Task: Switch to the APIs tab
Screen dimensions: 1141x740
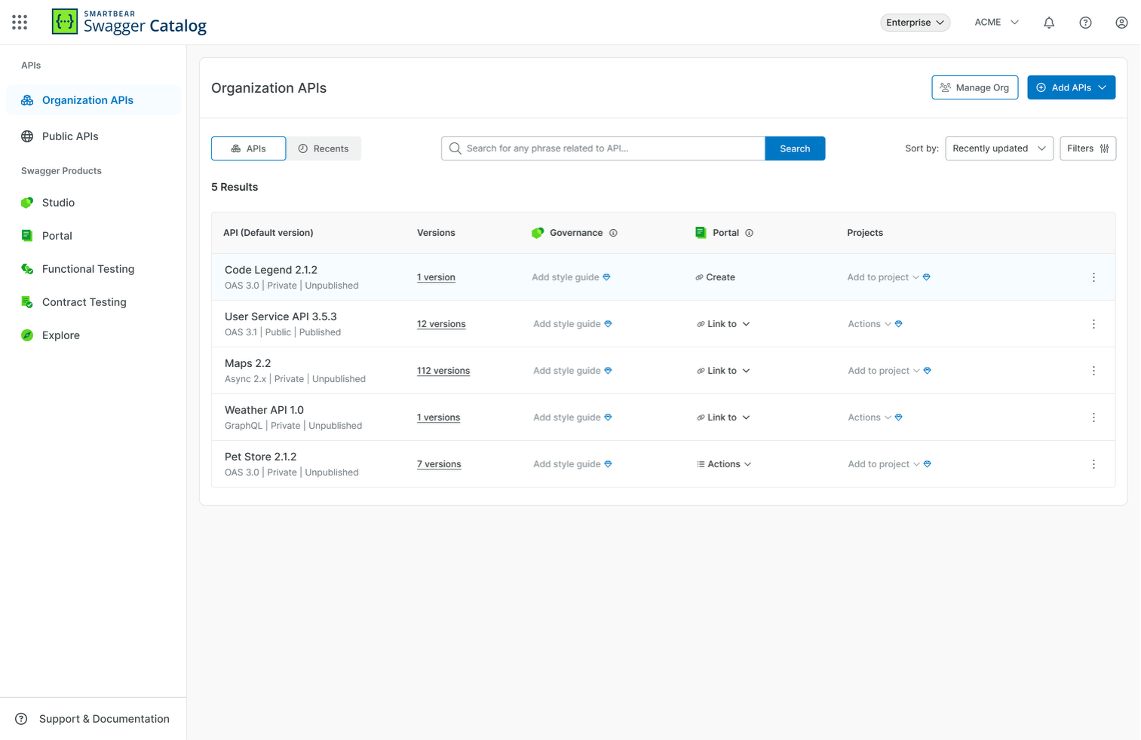Action: (248, 148)
